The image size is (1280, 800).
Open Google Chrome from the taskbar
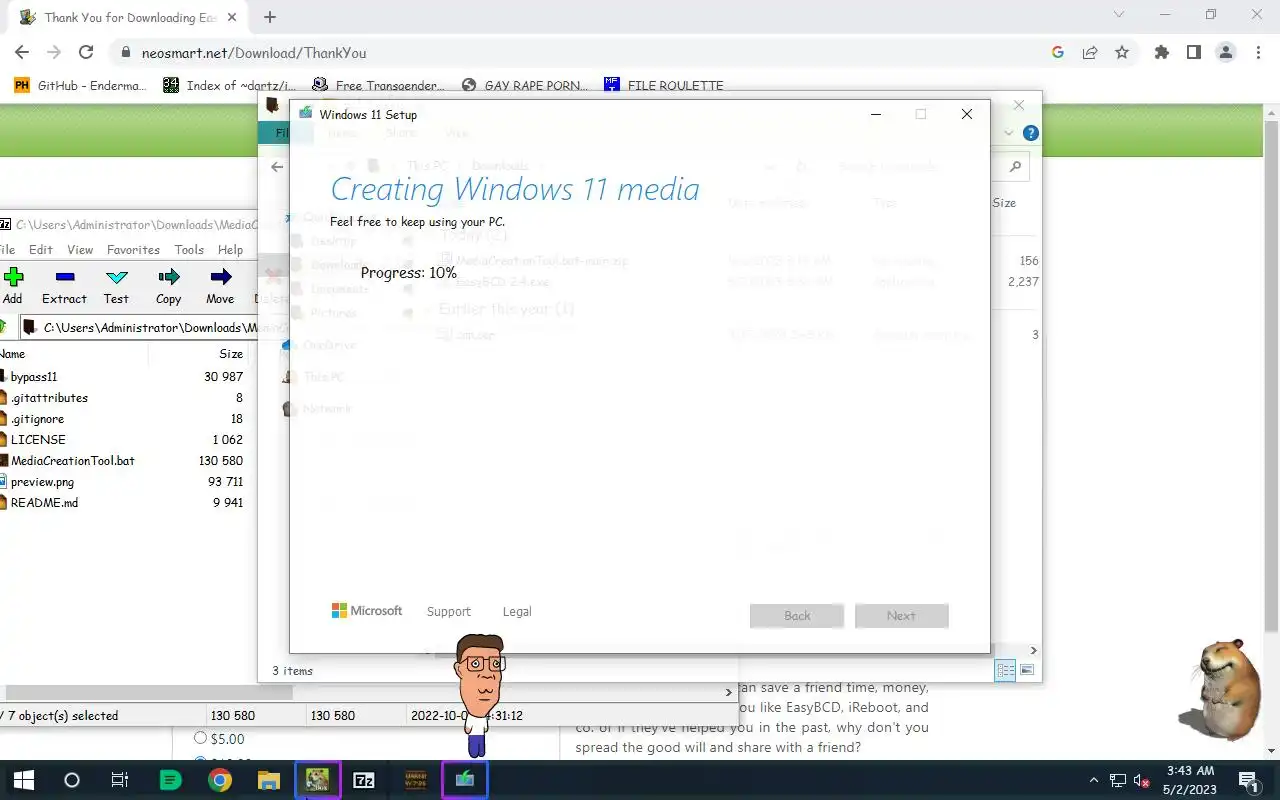(220, 780)
